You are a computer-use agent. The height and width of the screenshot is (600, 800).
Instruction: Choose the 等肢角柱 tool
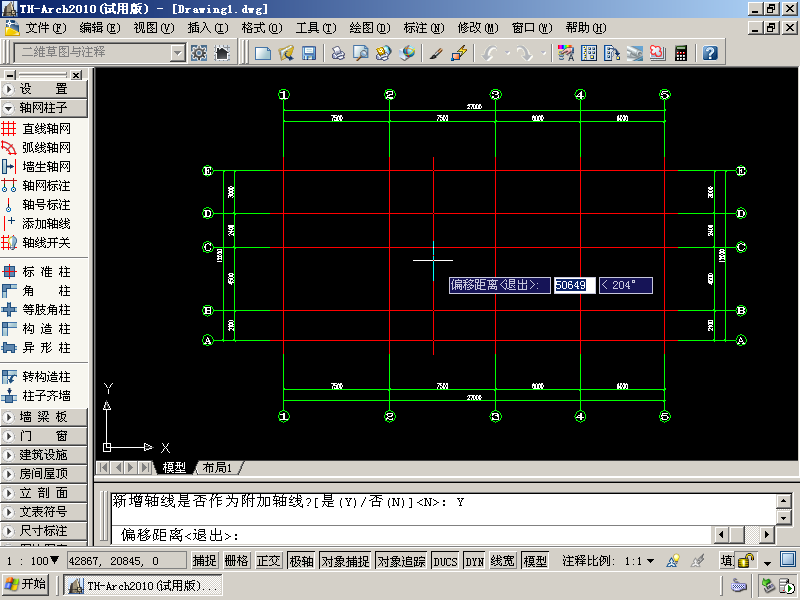click(37, 310)
